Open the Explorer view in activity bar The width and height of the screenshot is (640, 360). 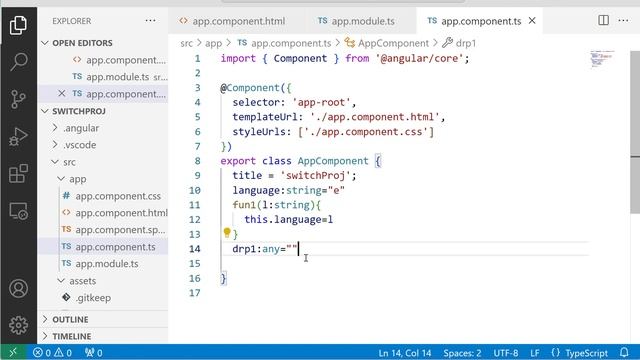18,25
